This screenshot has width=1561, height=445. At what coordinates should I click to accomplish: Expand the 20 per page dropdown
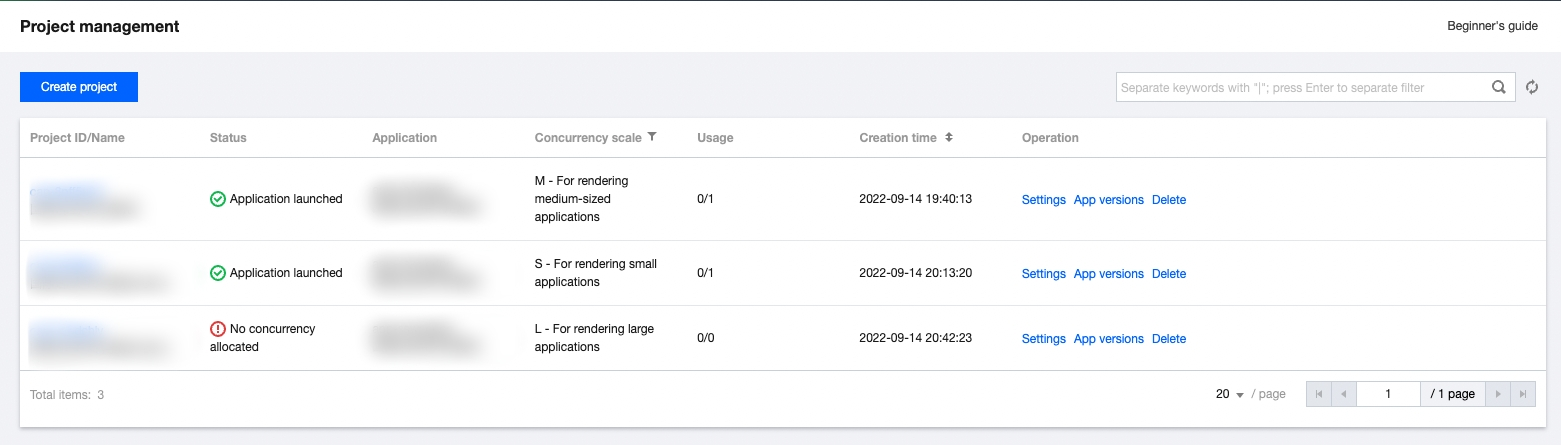1230,394
